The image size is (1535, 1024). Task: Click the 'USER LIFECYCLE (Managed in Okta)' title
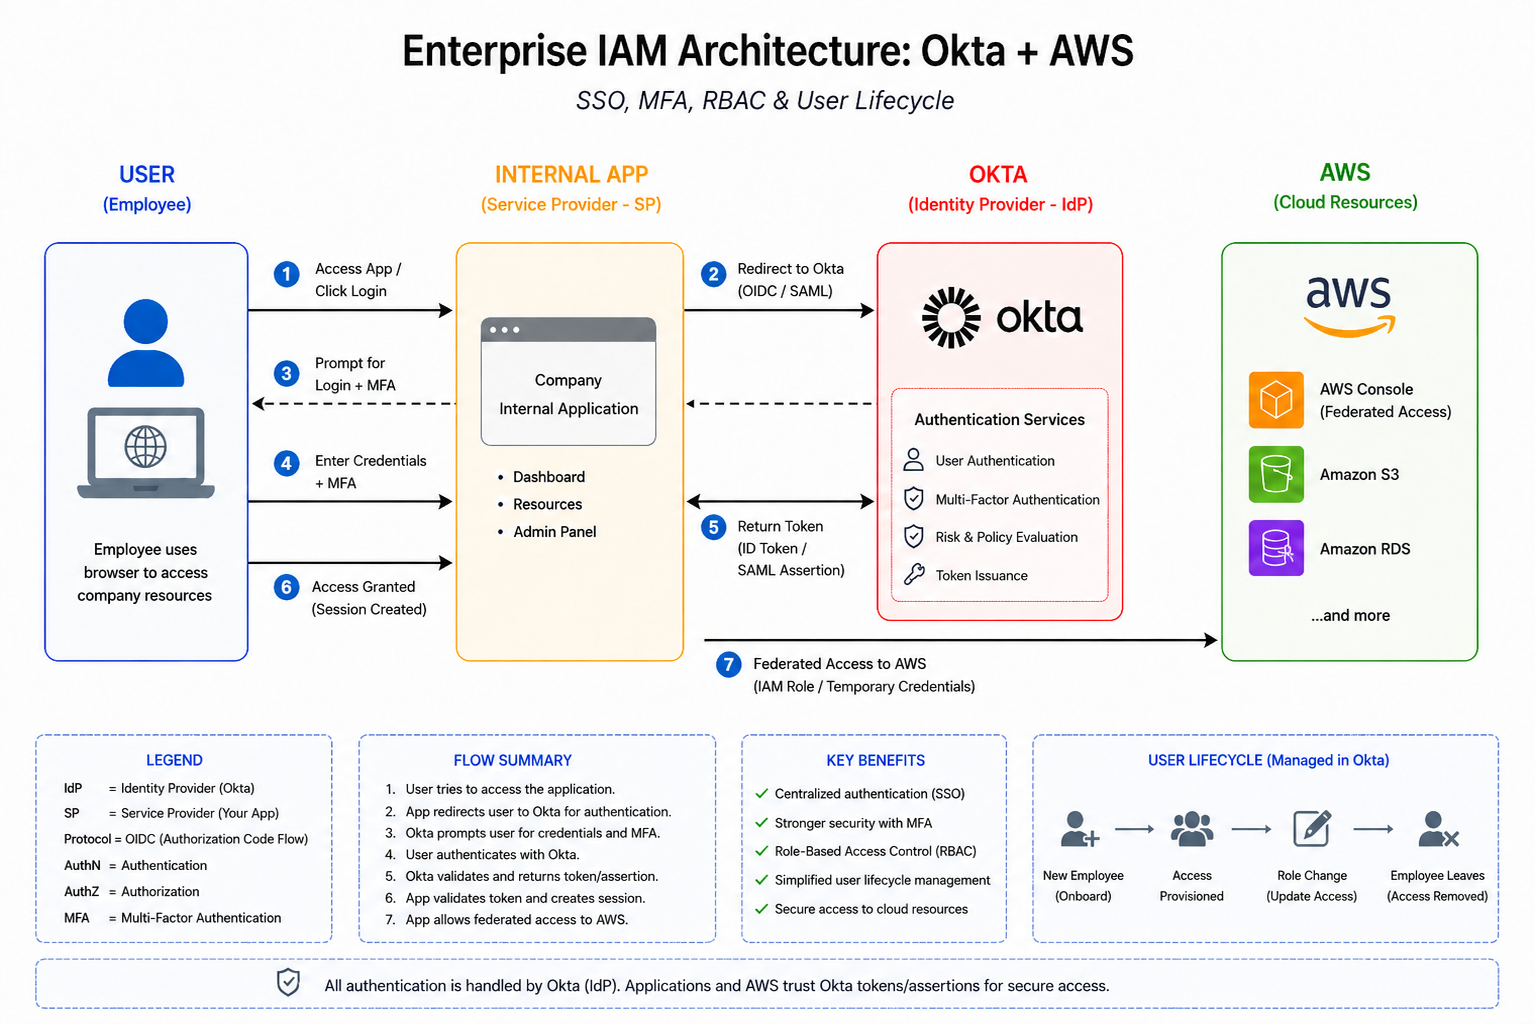1268,760
